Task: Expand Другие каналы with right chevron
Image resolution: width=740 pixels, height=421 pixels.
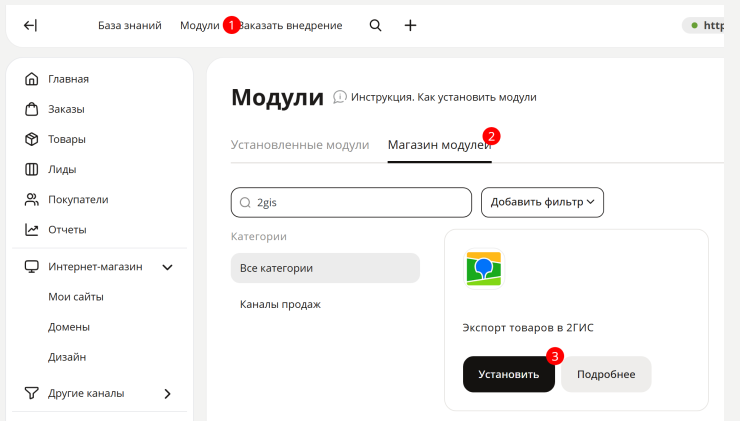Action: (x=168, y=394)
